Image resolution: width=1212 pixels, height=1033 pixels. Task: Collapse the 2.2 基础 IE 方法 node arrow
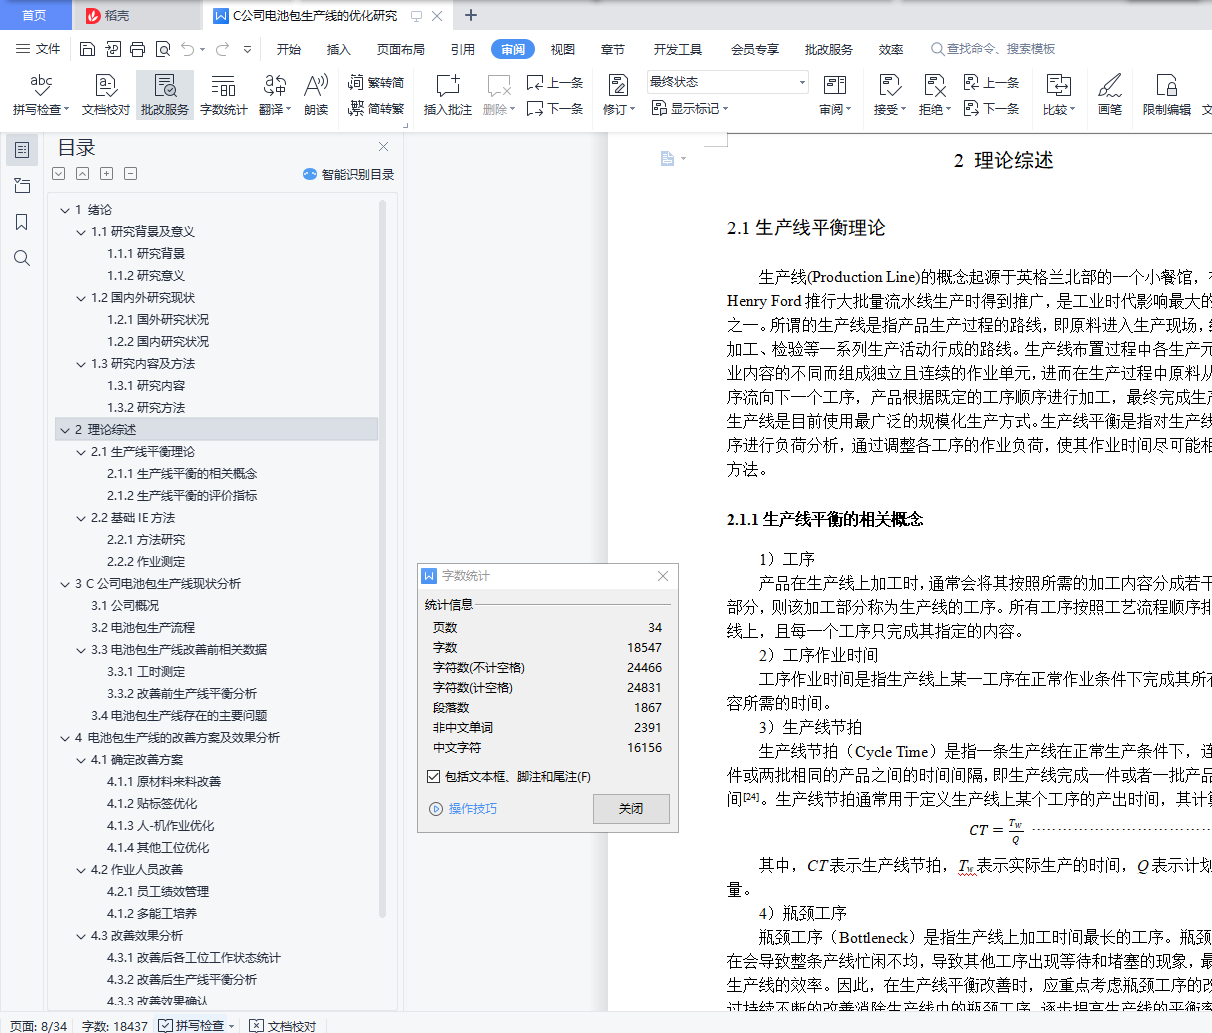81,518
